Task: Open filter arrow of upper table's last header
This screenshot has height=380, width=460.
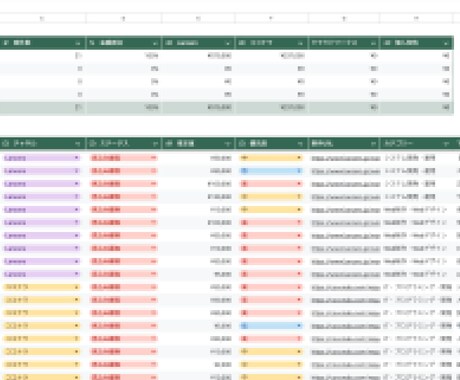Action: click(x=446, y=43)
